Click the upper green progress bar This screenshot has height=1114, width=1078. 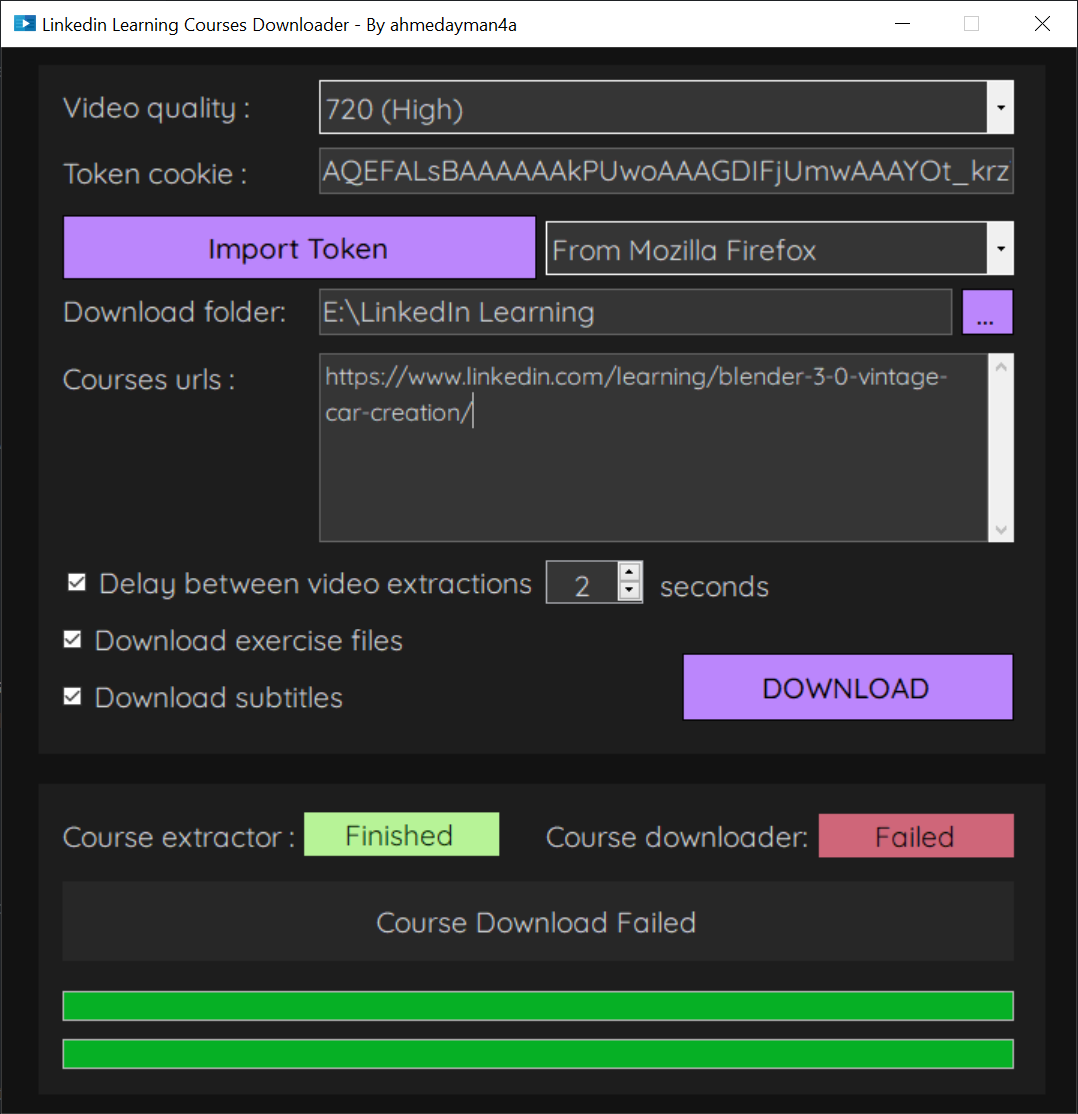click(x=538, y=1006)
